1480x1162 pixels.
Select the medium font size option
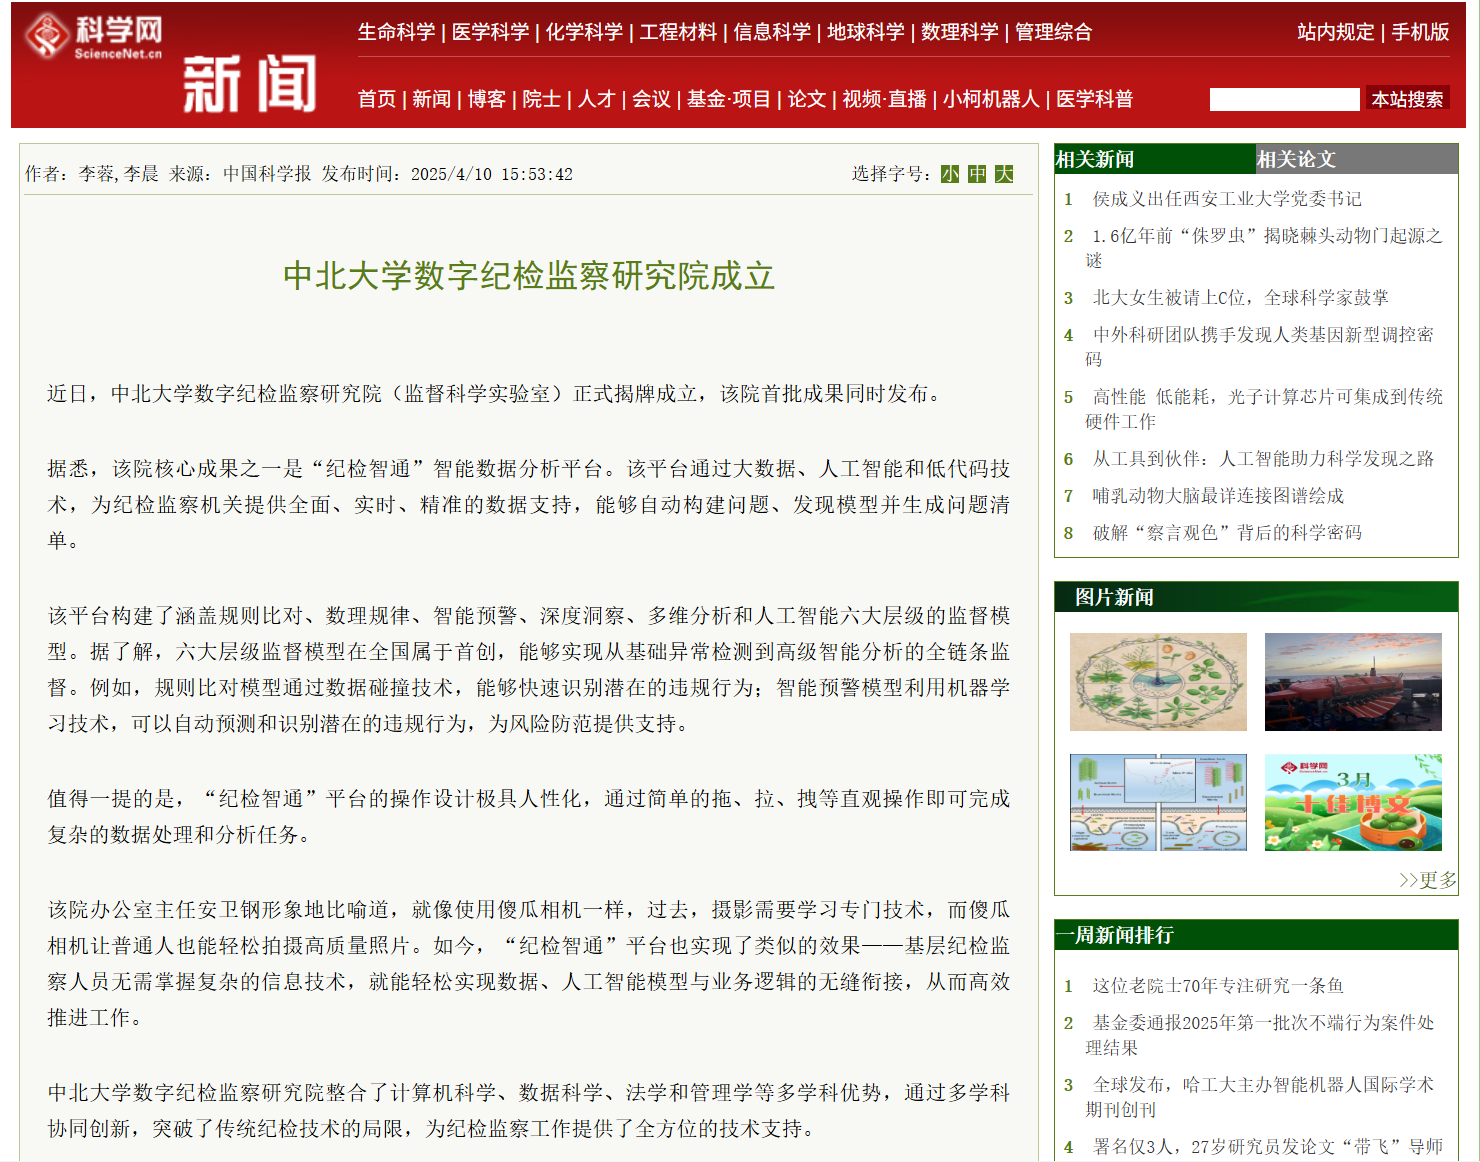pos(977,174)
